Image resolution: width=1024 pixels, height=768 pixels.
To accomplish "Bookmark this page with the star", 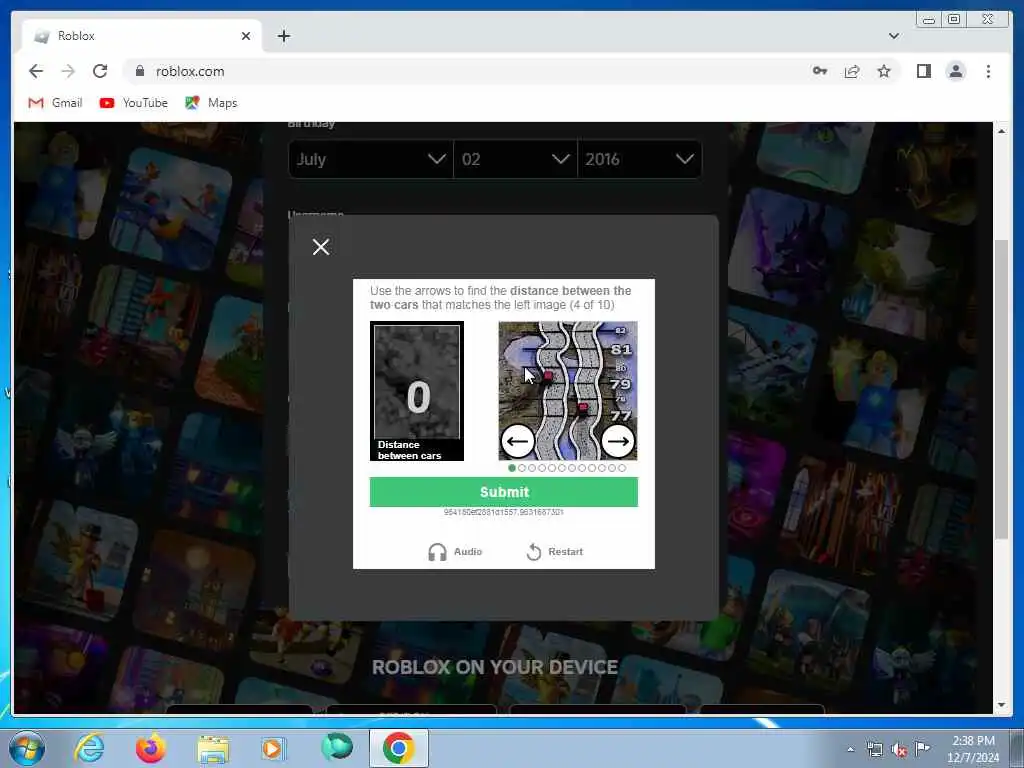I will (x=884, y=71).
